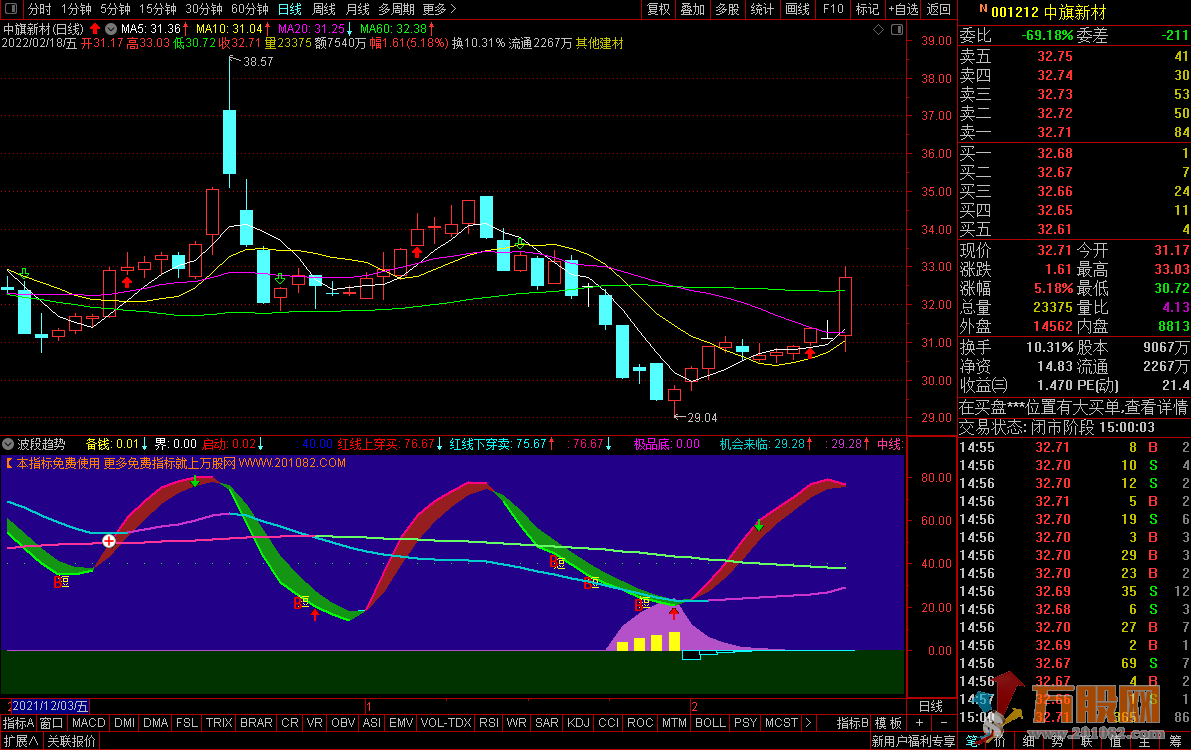Click the 指标B tab
Image resolution: width=1191 pixels, height=750 pixels.
point(852,723)
